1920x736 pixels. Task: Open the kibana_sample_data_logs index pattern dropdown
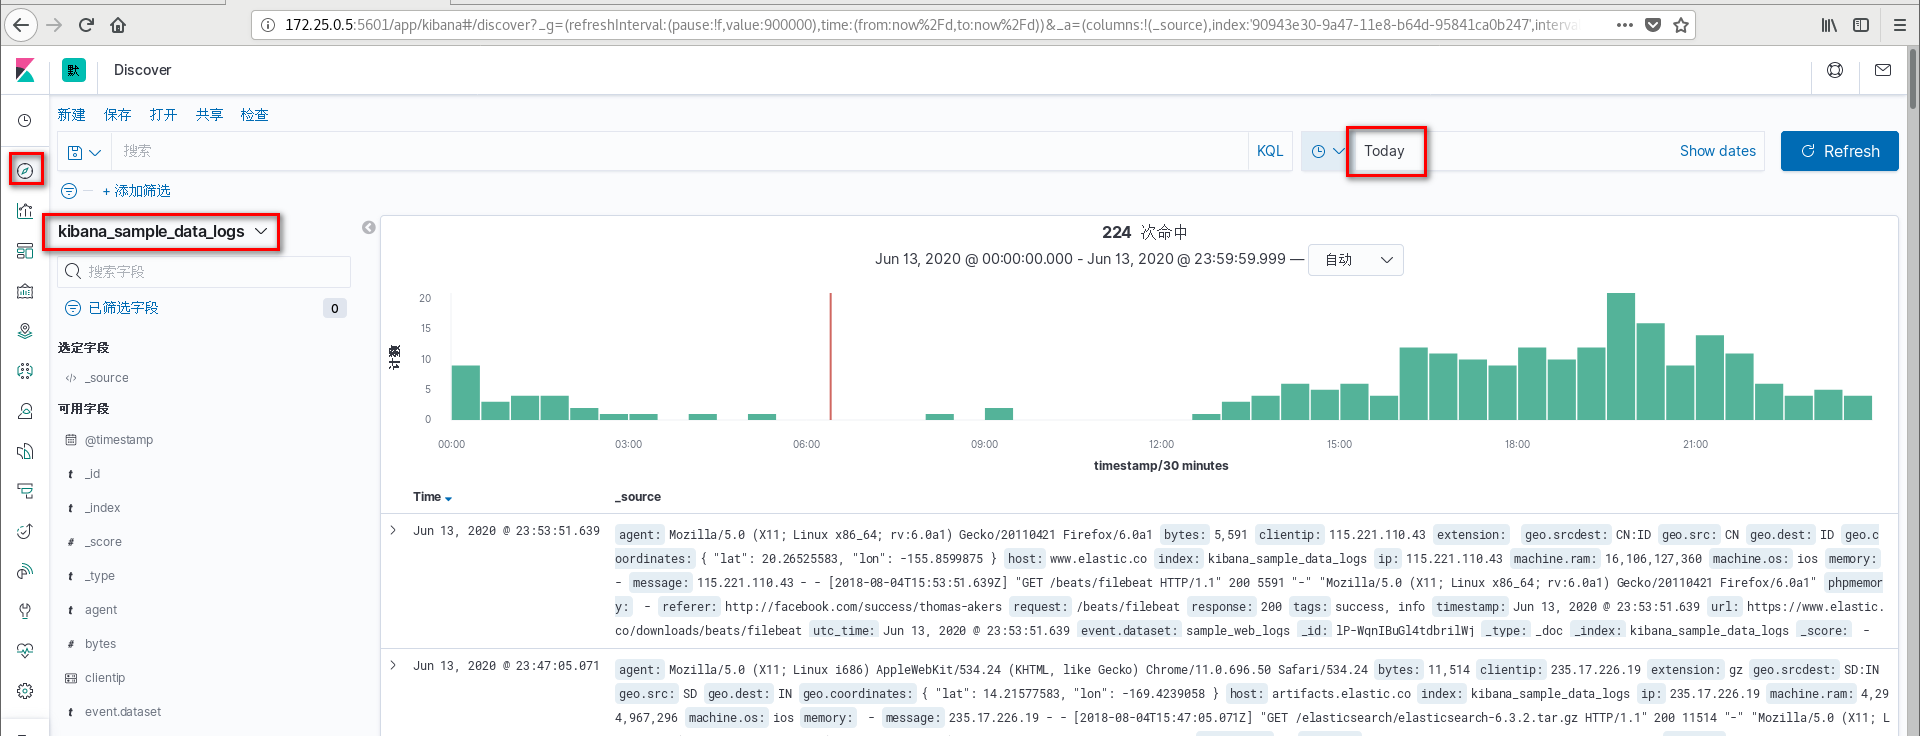pos(162,232)
